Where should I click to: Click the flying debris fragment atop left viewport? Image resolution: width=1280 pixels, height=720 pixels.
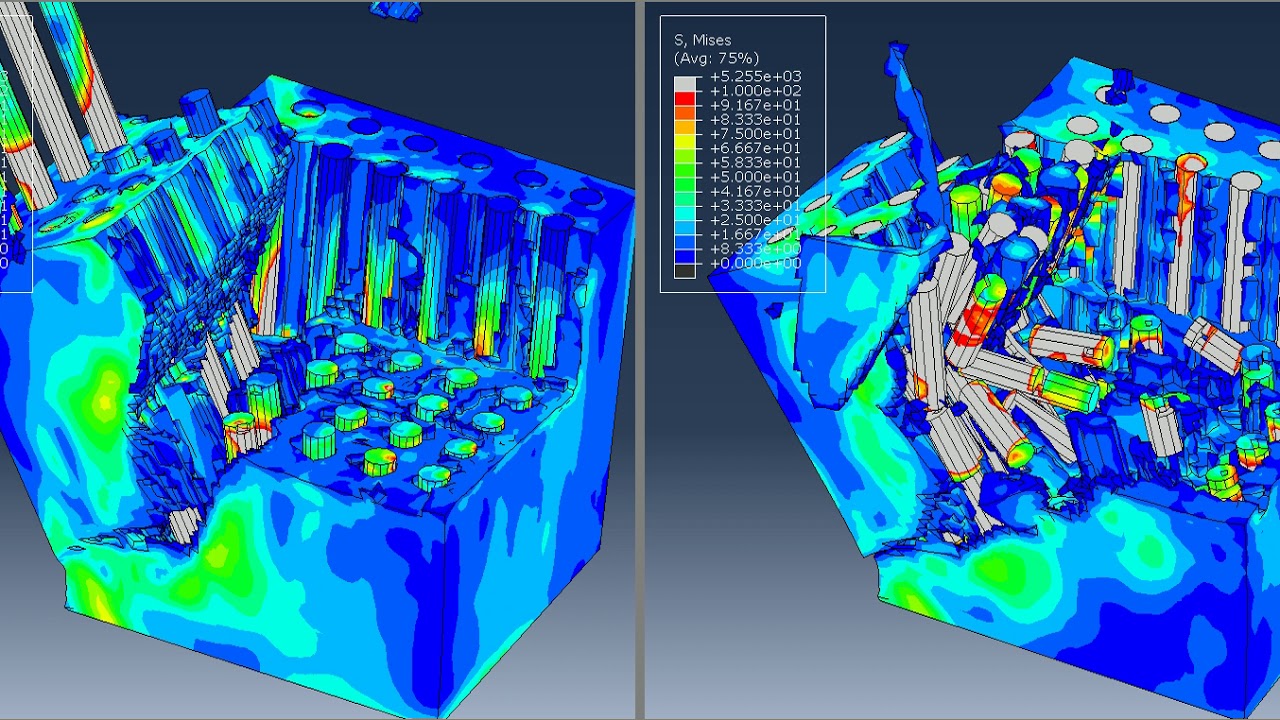coord(395,10)
